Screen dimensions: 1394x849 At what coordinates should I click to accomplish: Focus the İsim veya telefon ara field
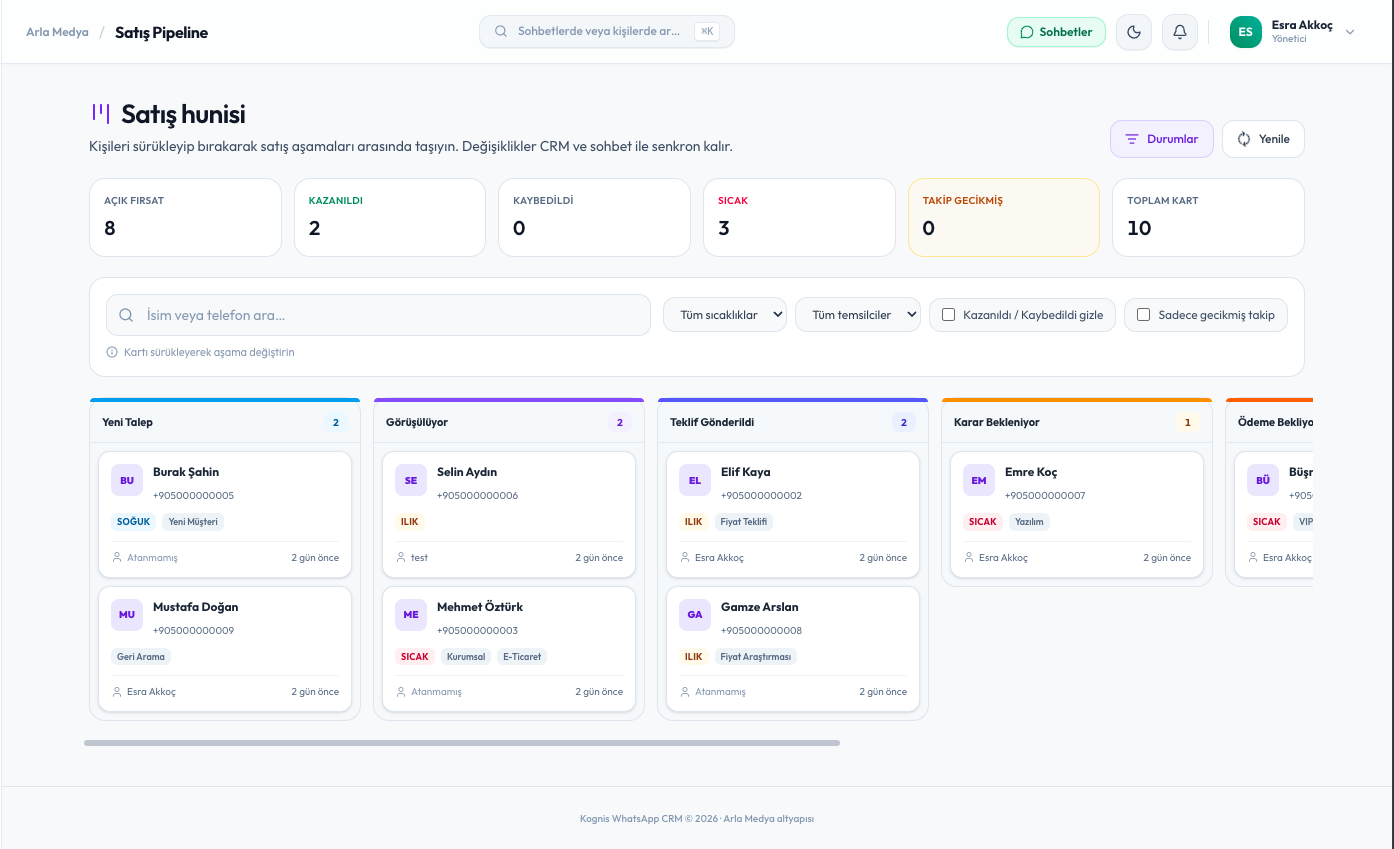point(378,315)
